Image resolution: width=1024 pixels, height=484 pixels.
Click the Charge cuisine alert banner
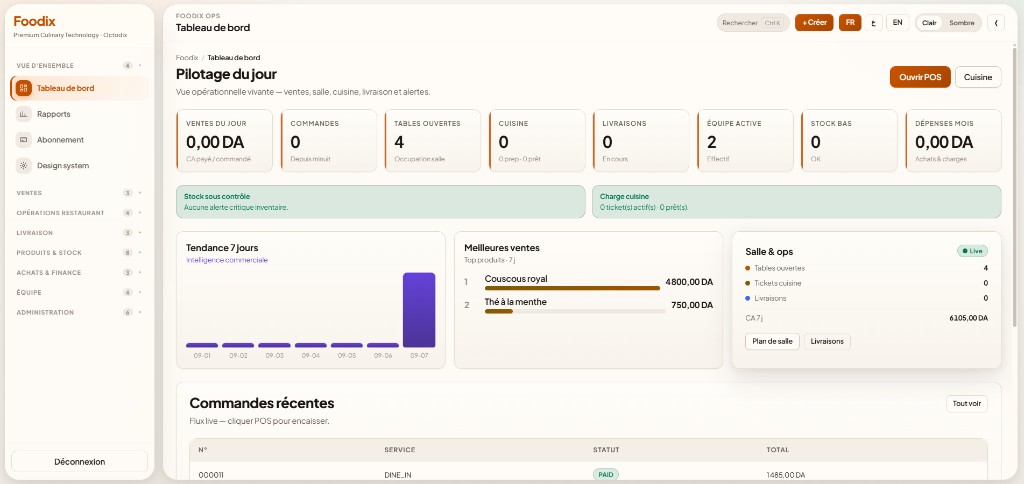click(797, 201)
